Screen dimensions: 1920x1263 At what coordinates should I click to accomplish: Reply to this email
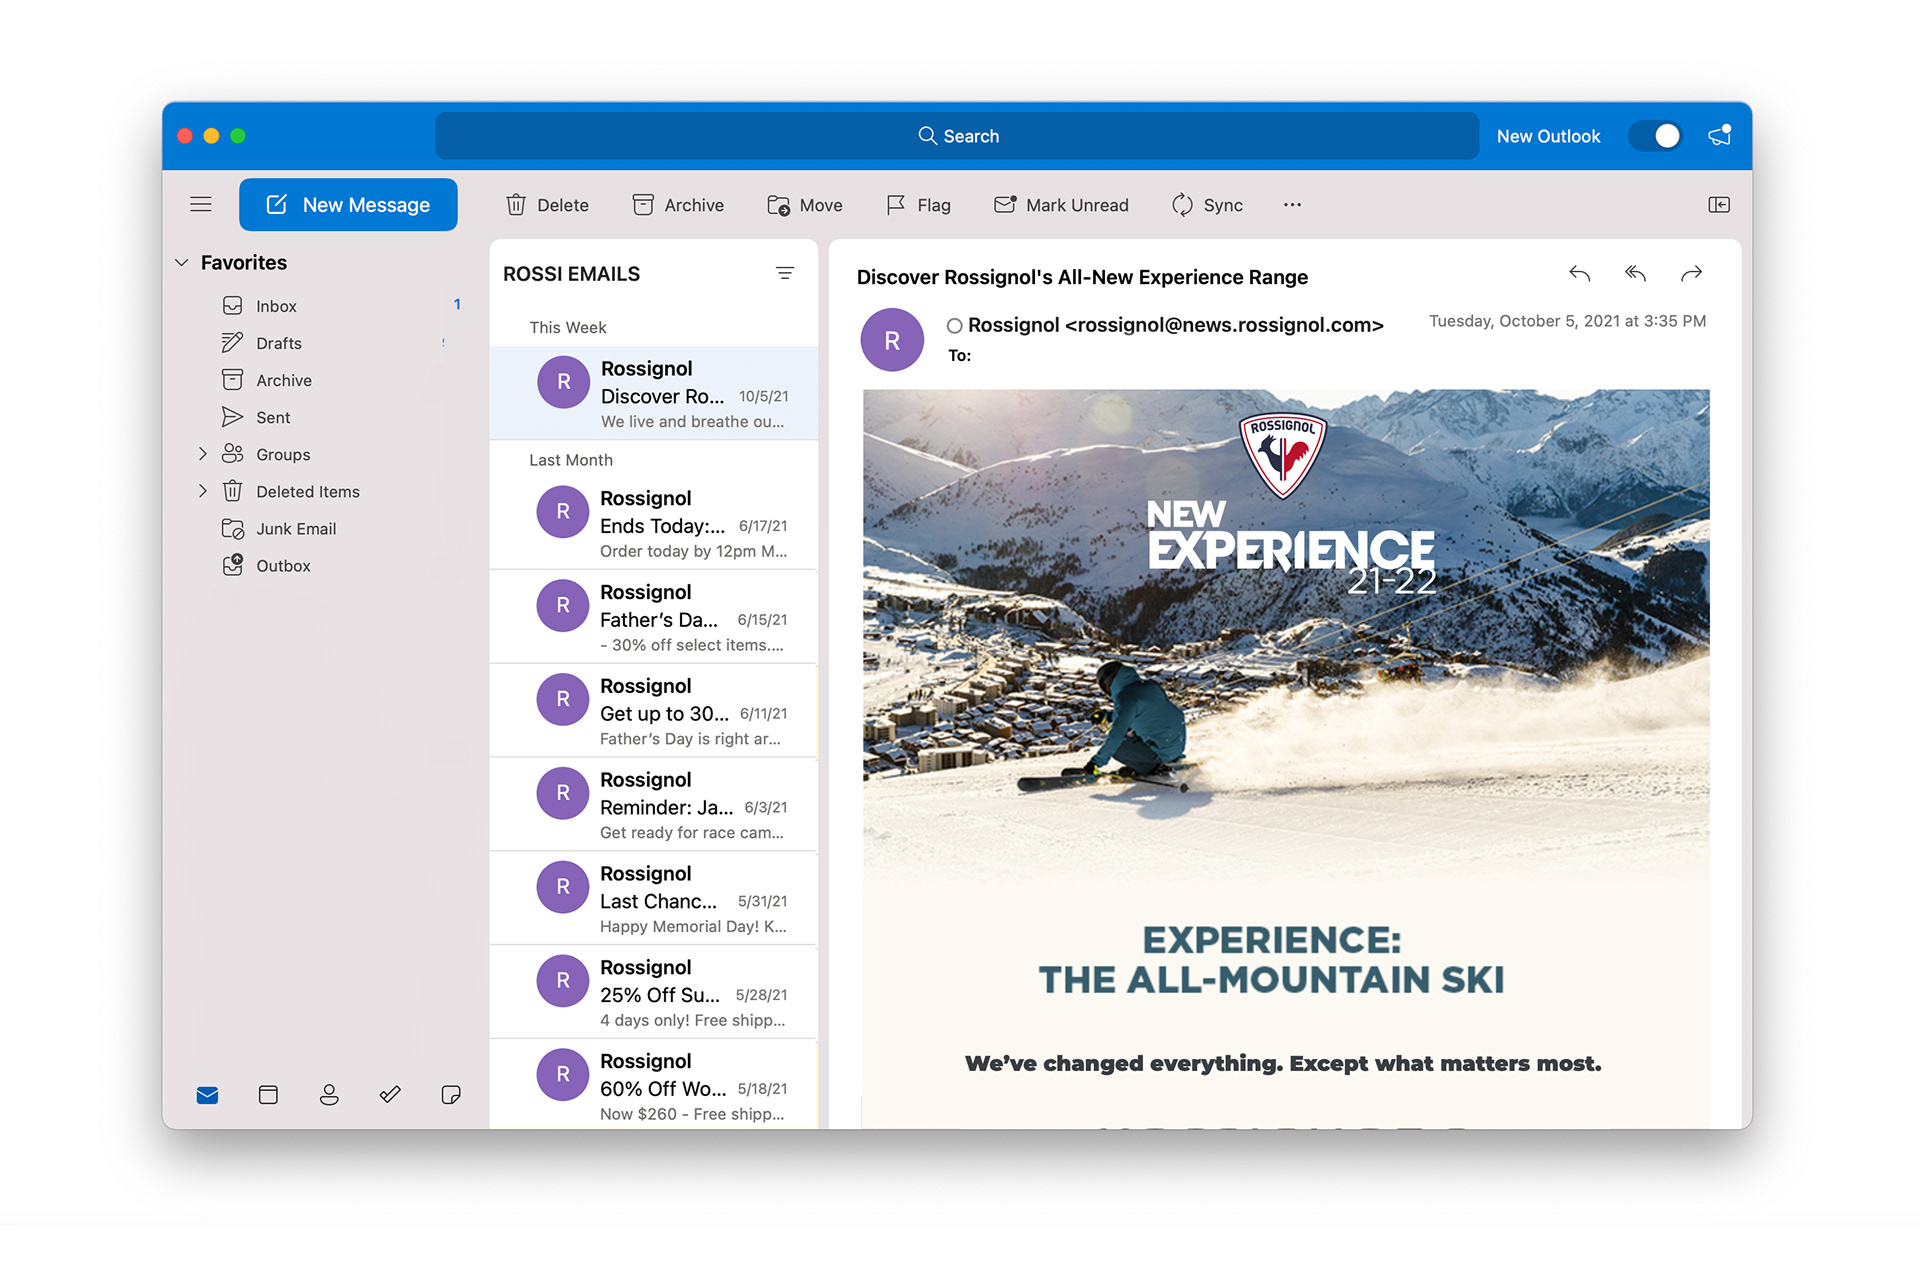[1579, 274]
